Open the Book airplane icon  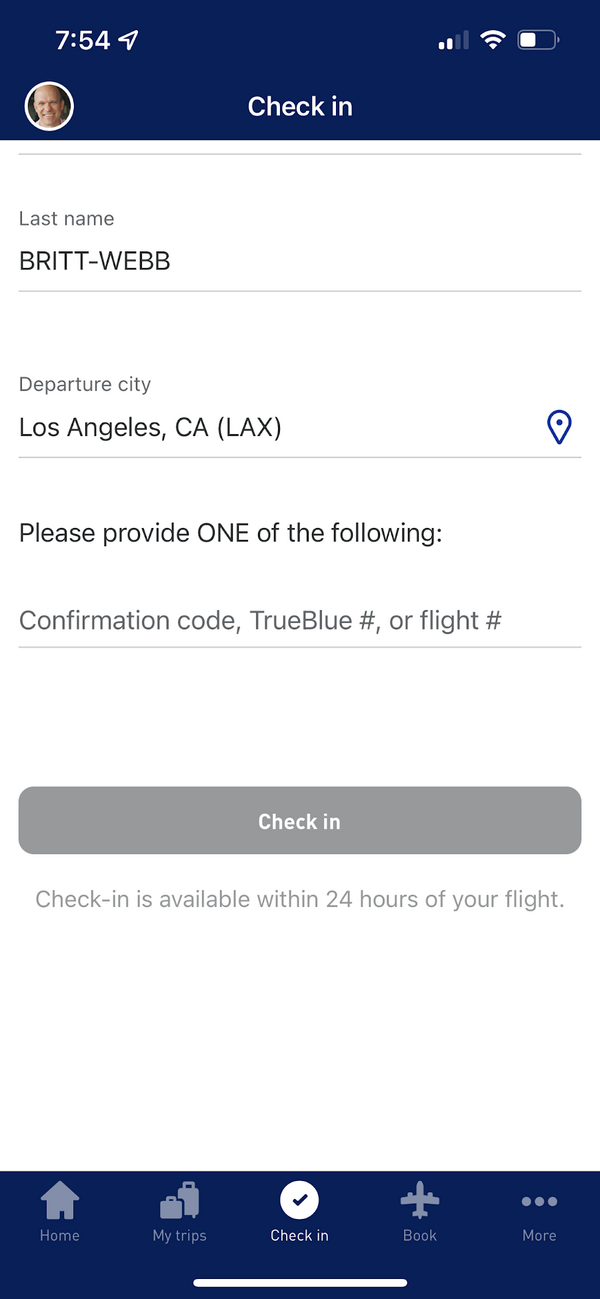click(420, 1200)
